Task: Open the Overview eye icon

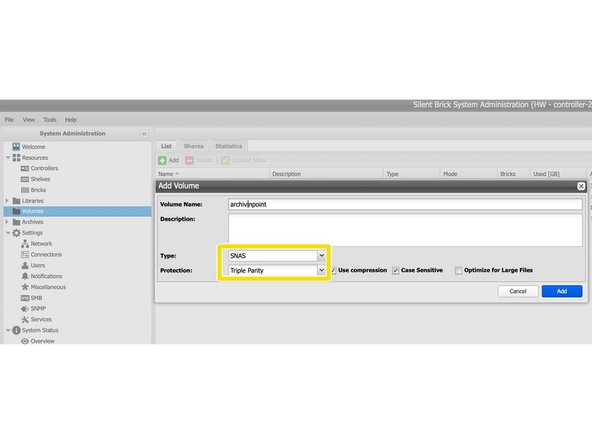Action: (x=25, y=341)
